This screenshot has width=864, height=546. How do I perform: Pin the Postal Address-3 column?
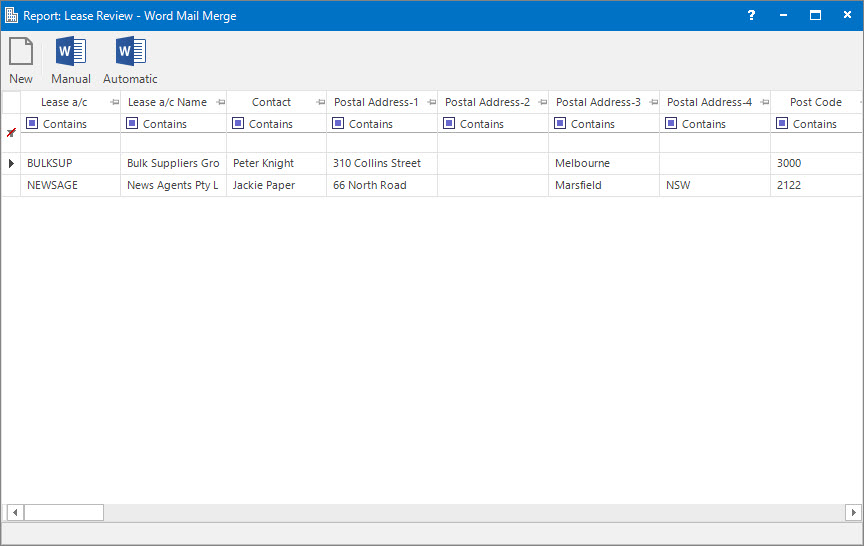(x=654, y=102)
